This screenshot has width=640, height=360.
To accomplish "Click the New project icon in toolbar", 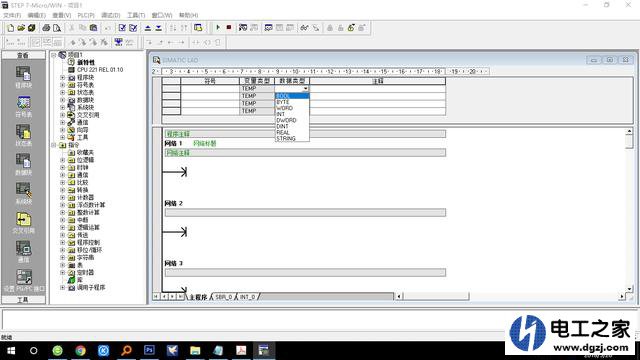I will [11, 28].
